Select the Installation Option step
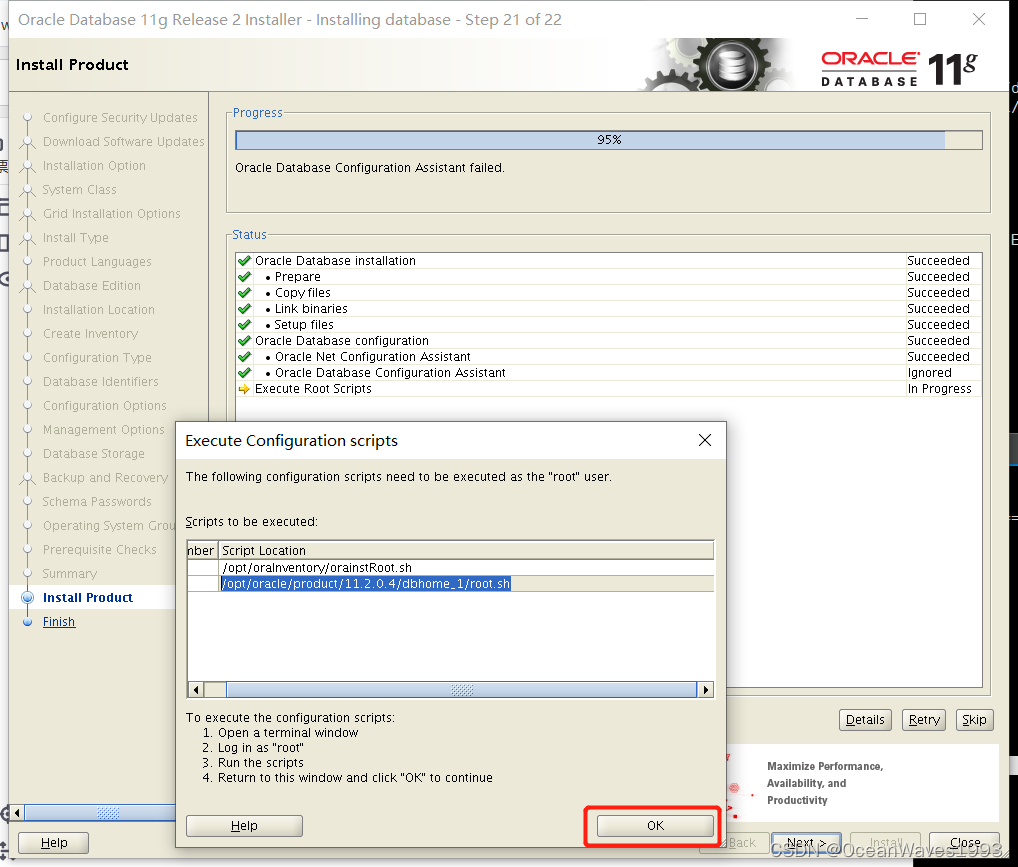 tap(94, 165)
